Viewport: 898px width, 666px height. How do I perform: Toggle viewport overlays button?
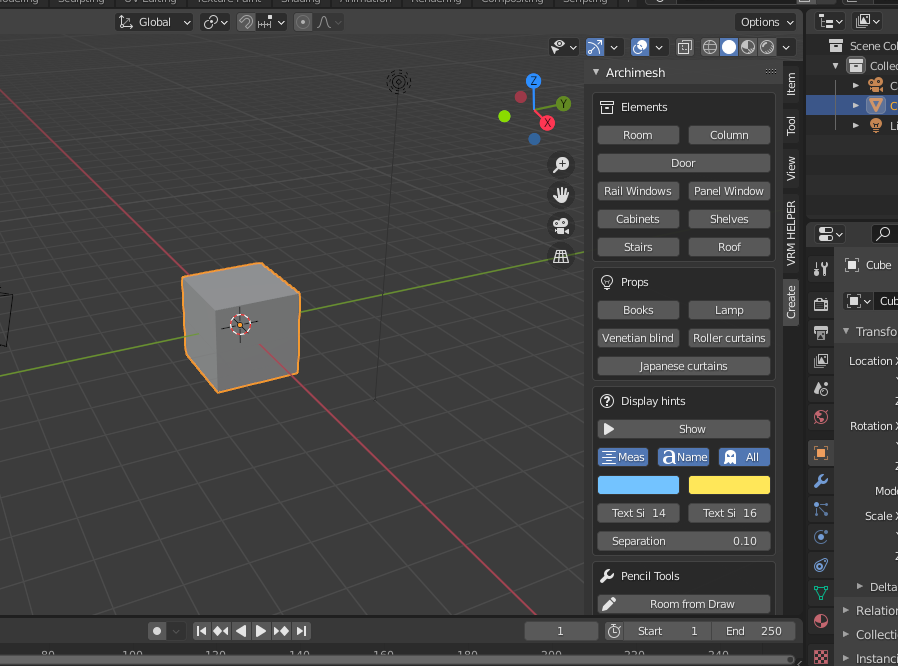(x=640, y=47)
